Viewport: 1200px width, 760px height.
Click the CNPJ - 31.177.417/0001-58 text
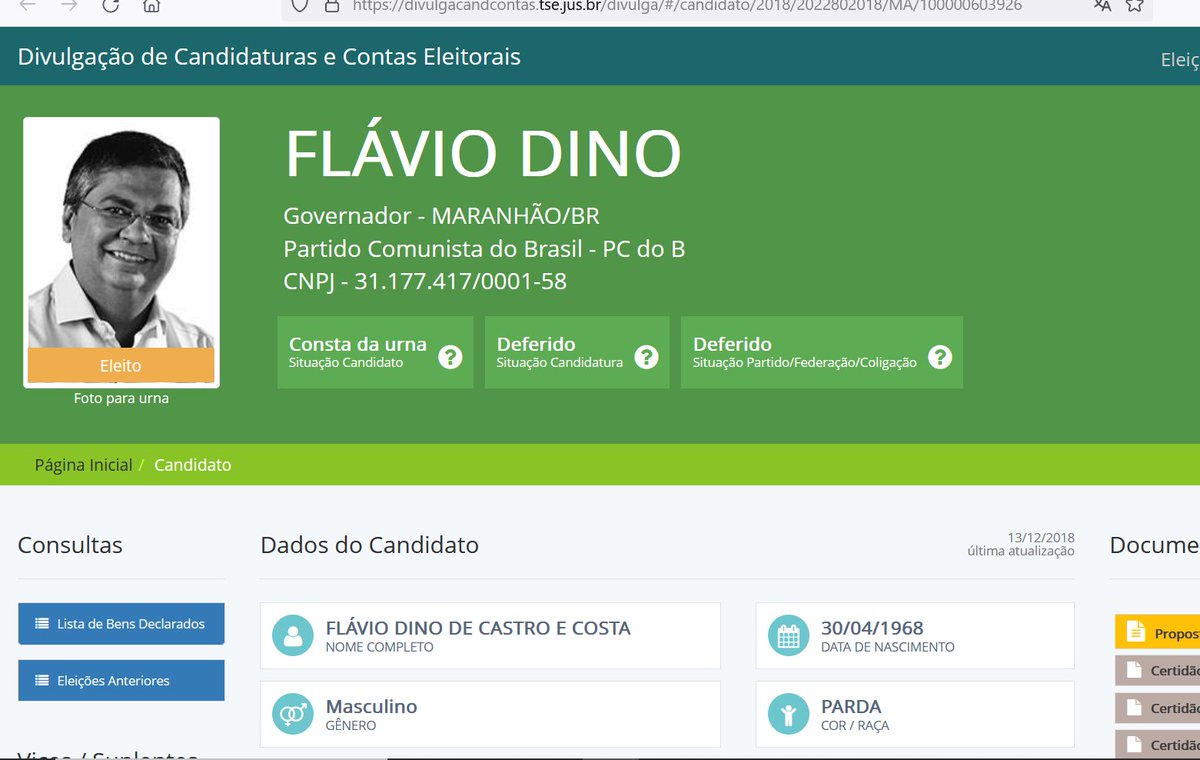pos(425,281)
